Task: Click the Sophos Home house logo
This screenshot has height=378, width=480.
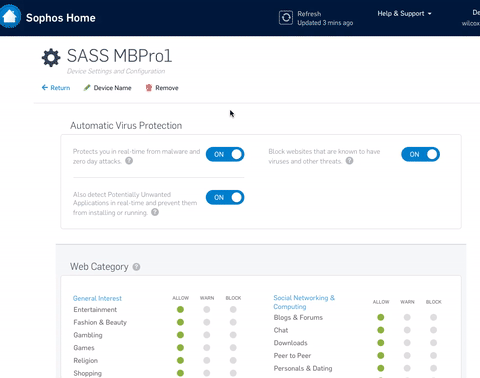Action: pos(10,16)
